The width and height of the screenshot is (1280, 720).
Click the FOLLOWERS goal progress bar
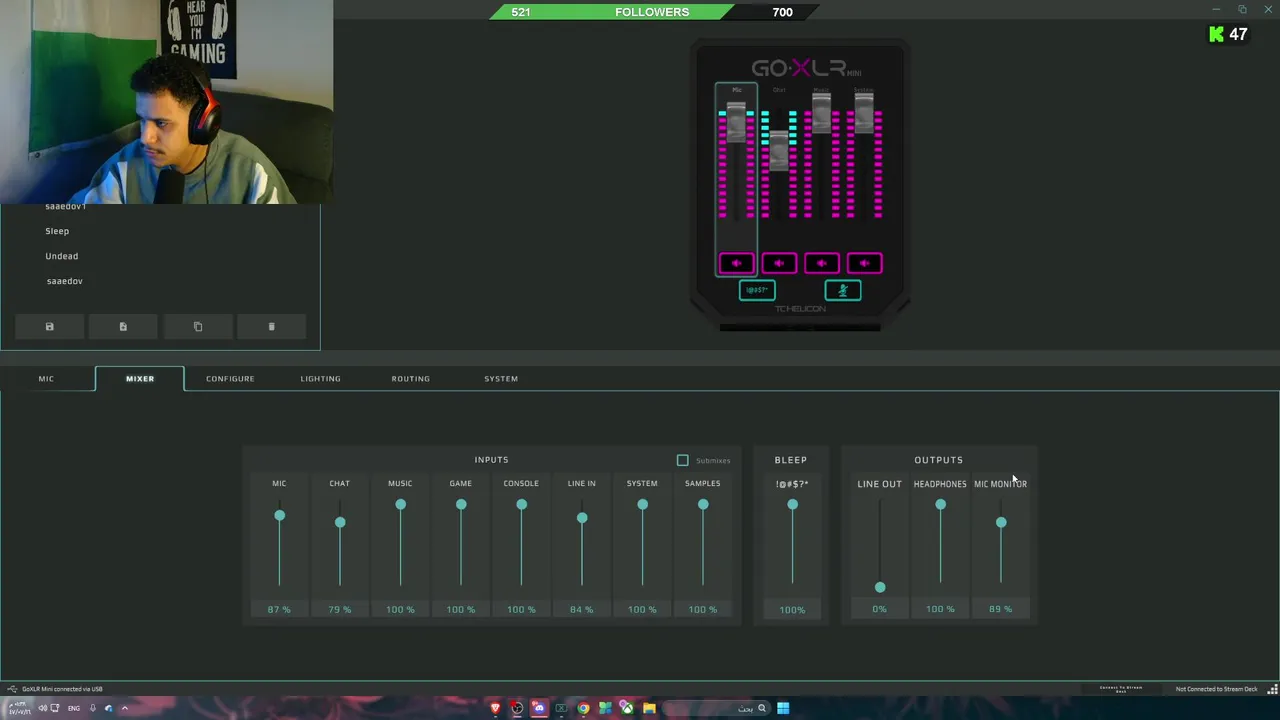(x=652, y=12)
